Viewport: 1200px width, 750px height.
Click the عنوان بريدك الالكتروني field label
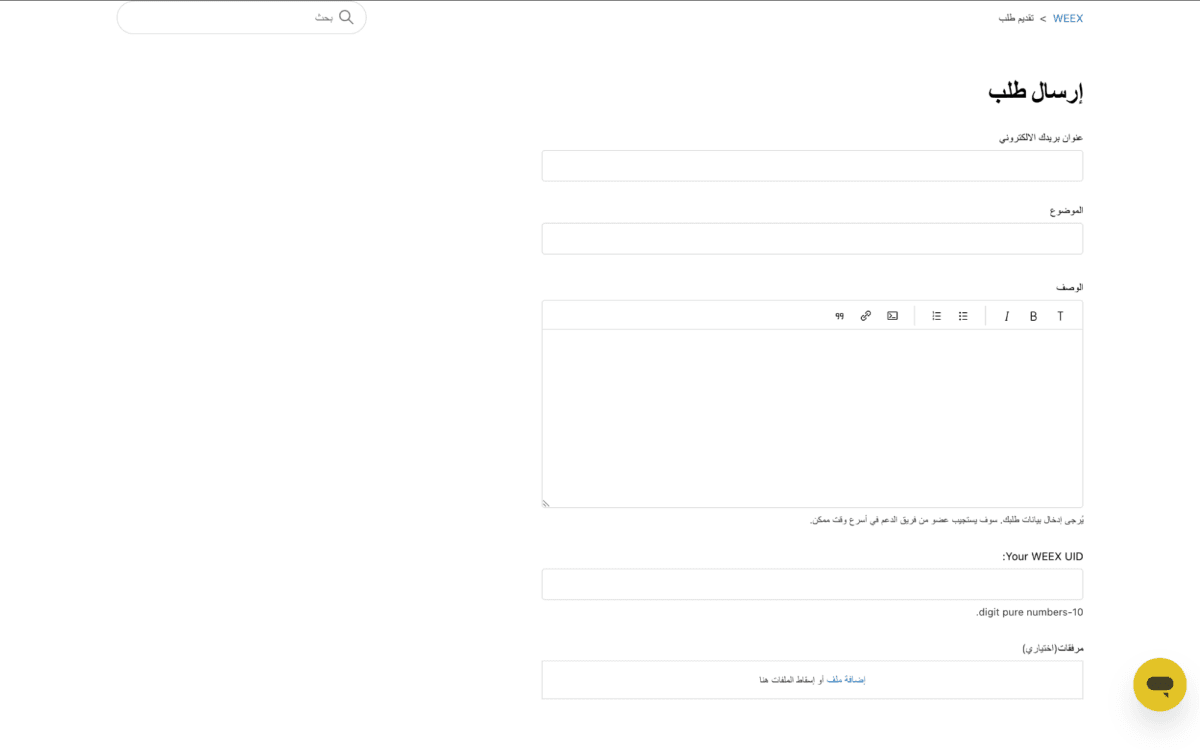[x=1041, y=137]
